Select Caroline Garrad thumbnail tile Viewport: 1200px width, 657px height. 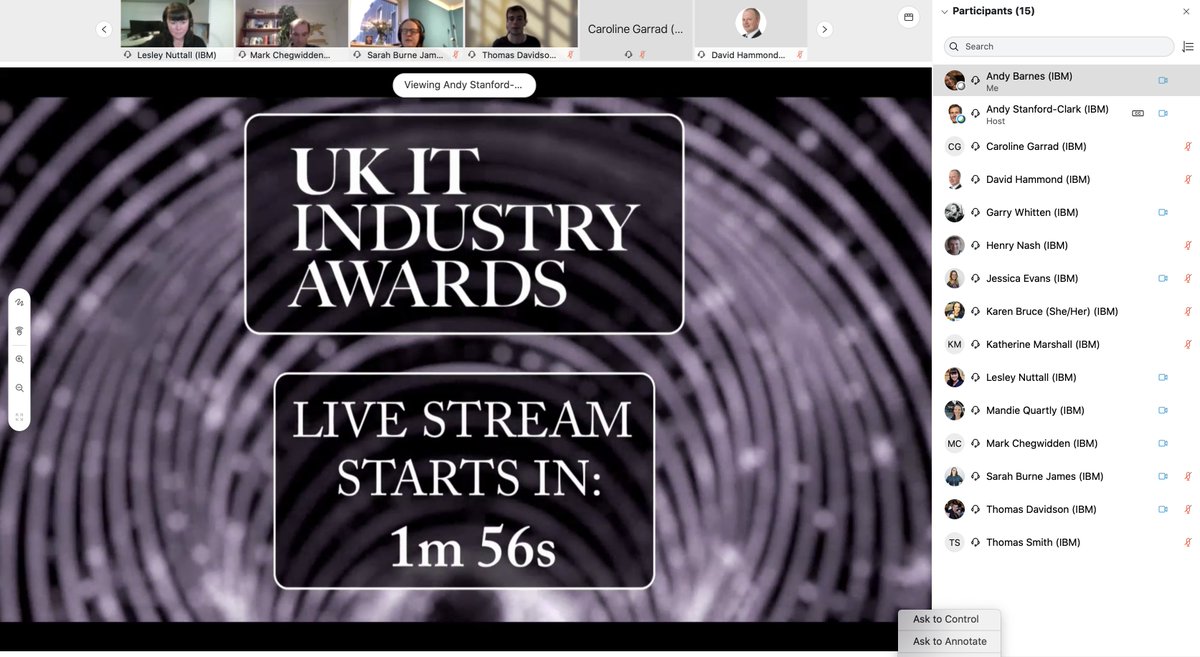(636, 30)
